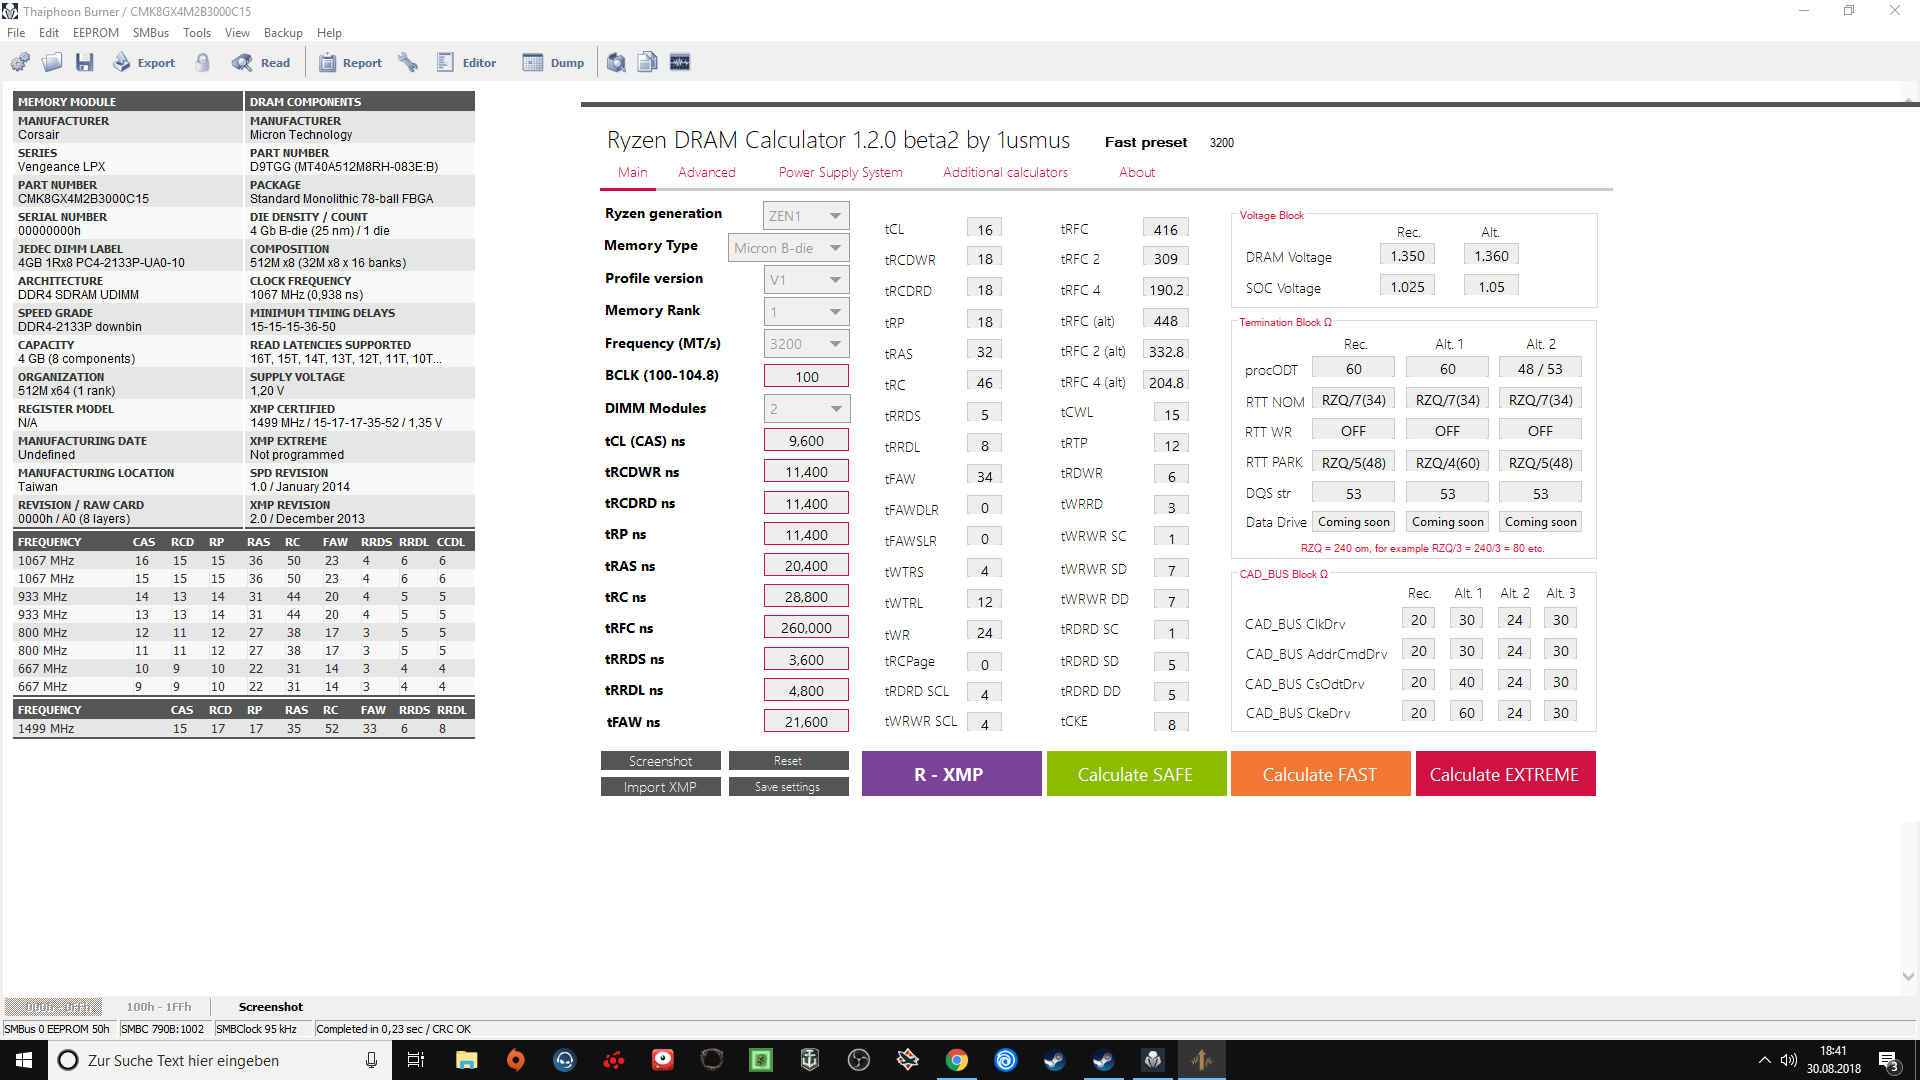This screenshot has width=1920, height=1080.
Task: Click the BCLK input field
Action: click(x=806, y=376)
